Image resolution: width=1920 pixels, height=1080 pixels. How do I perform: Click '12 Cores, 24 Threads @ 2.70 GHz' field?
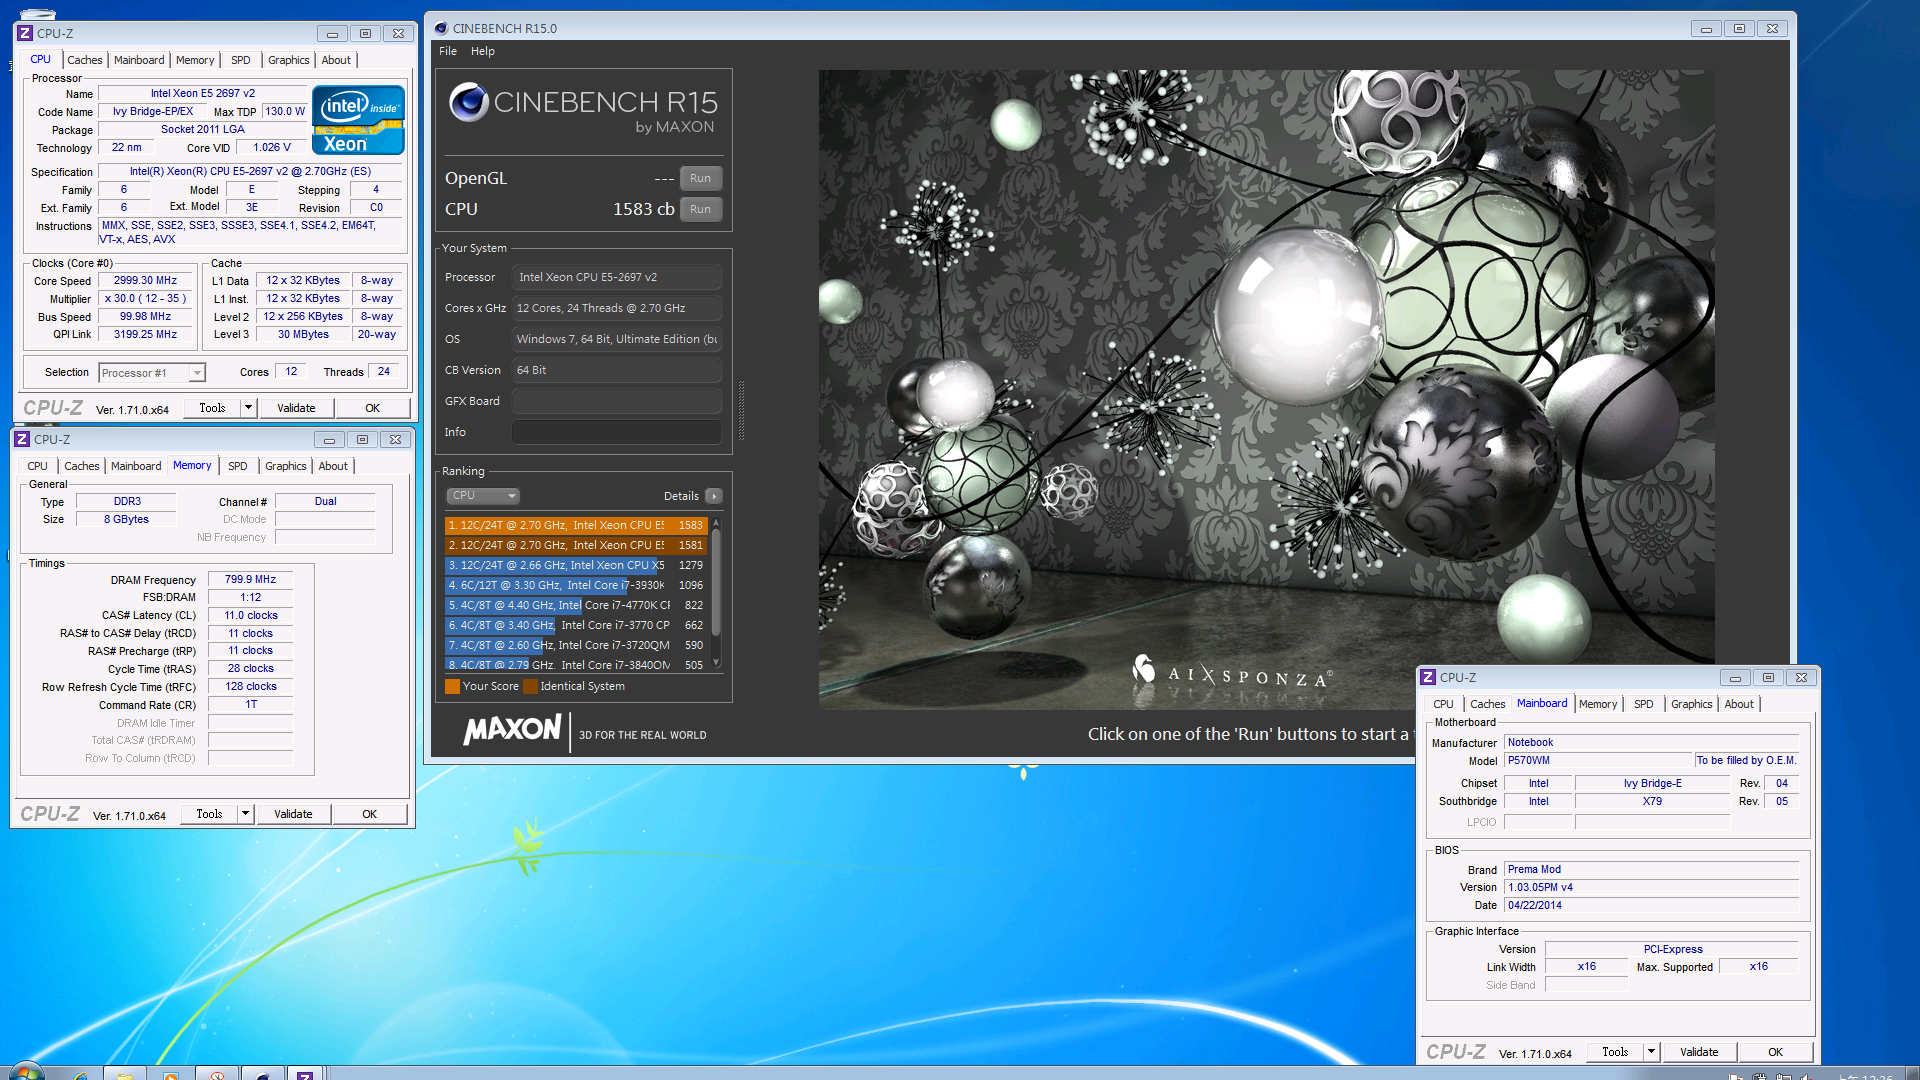pos(617,308)
